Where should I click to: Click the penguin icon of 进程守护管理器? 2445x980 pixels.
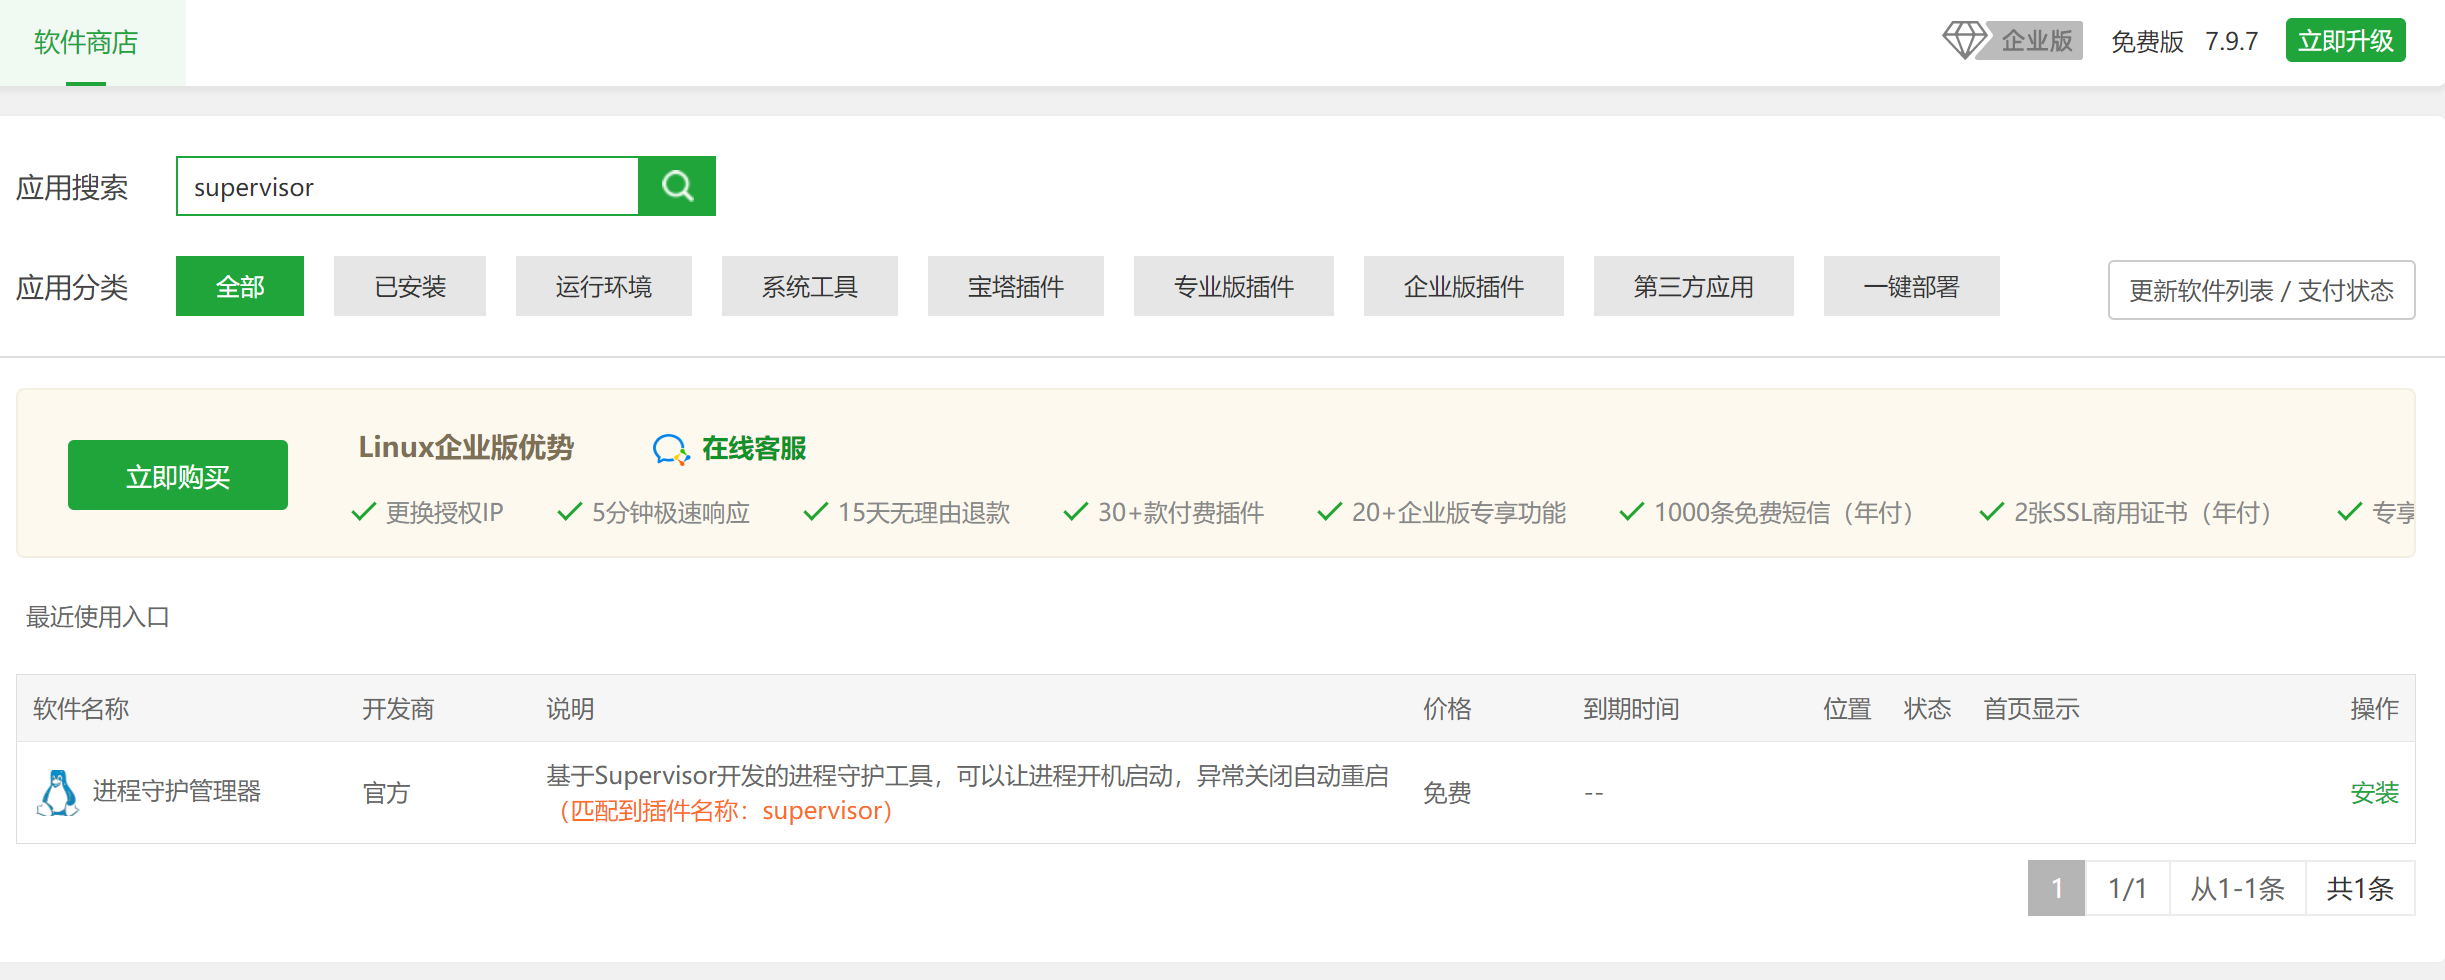(58, 792)
